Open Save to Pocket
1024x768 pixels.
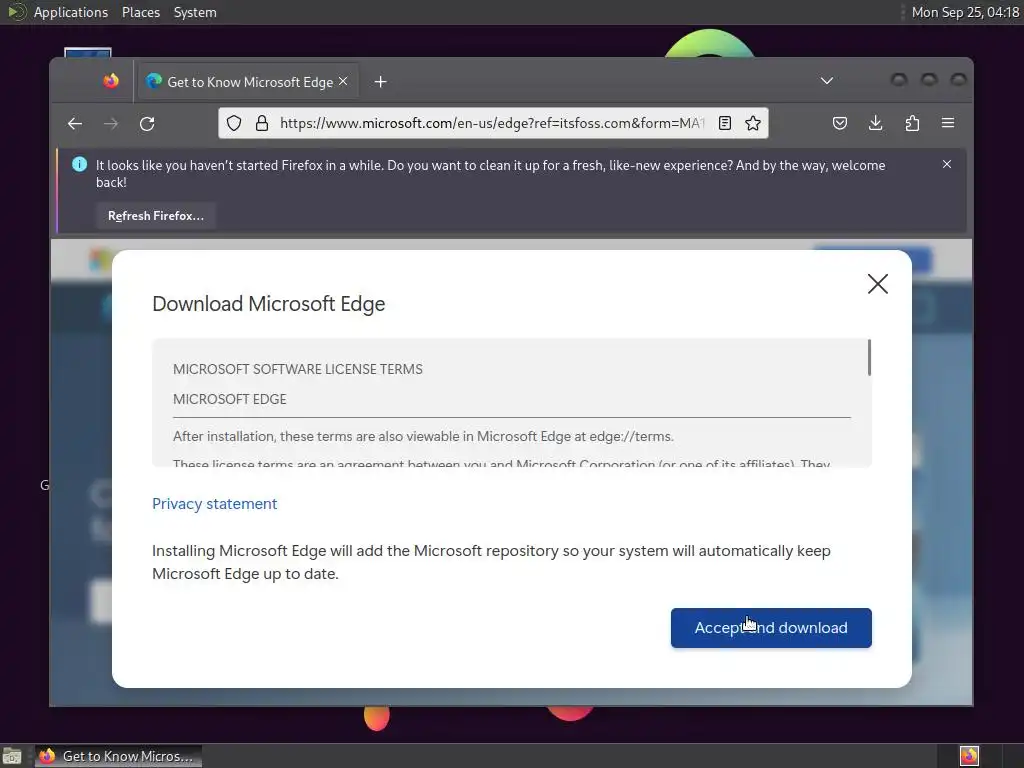click(840, 123)
